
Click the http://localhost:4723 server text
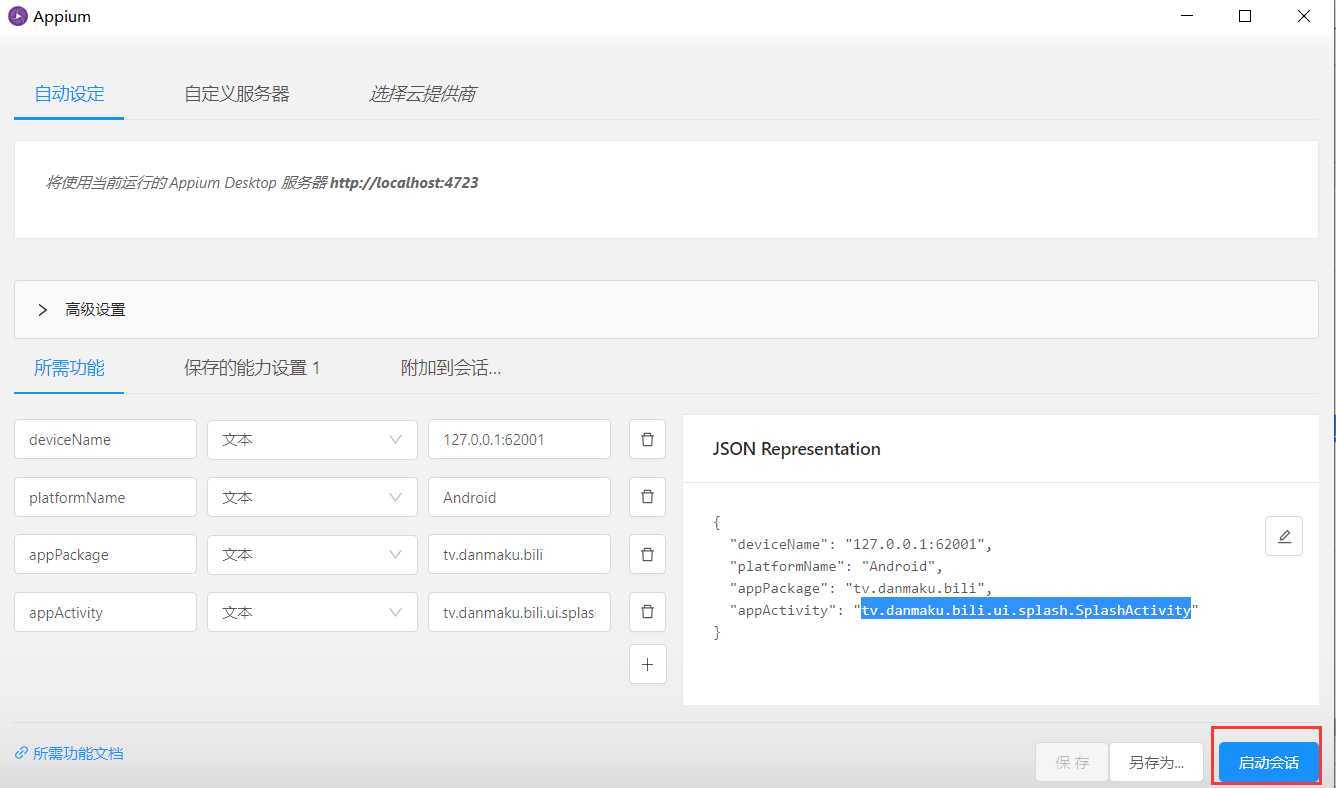click(404, 183)
